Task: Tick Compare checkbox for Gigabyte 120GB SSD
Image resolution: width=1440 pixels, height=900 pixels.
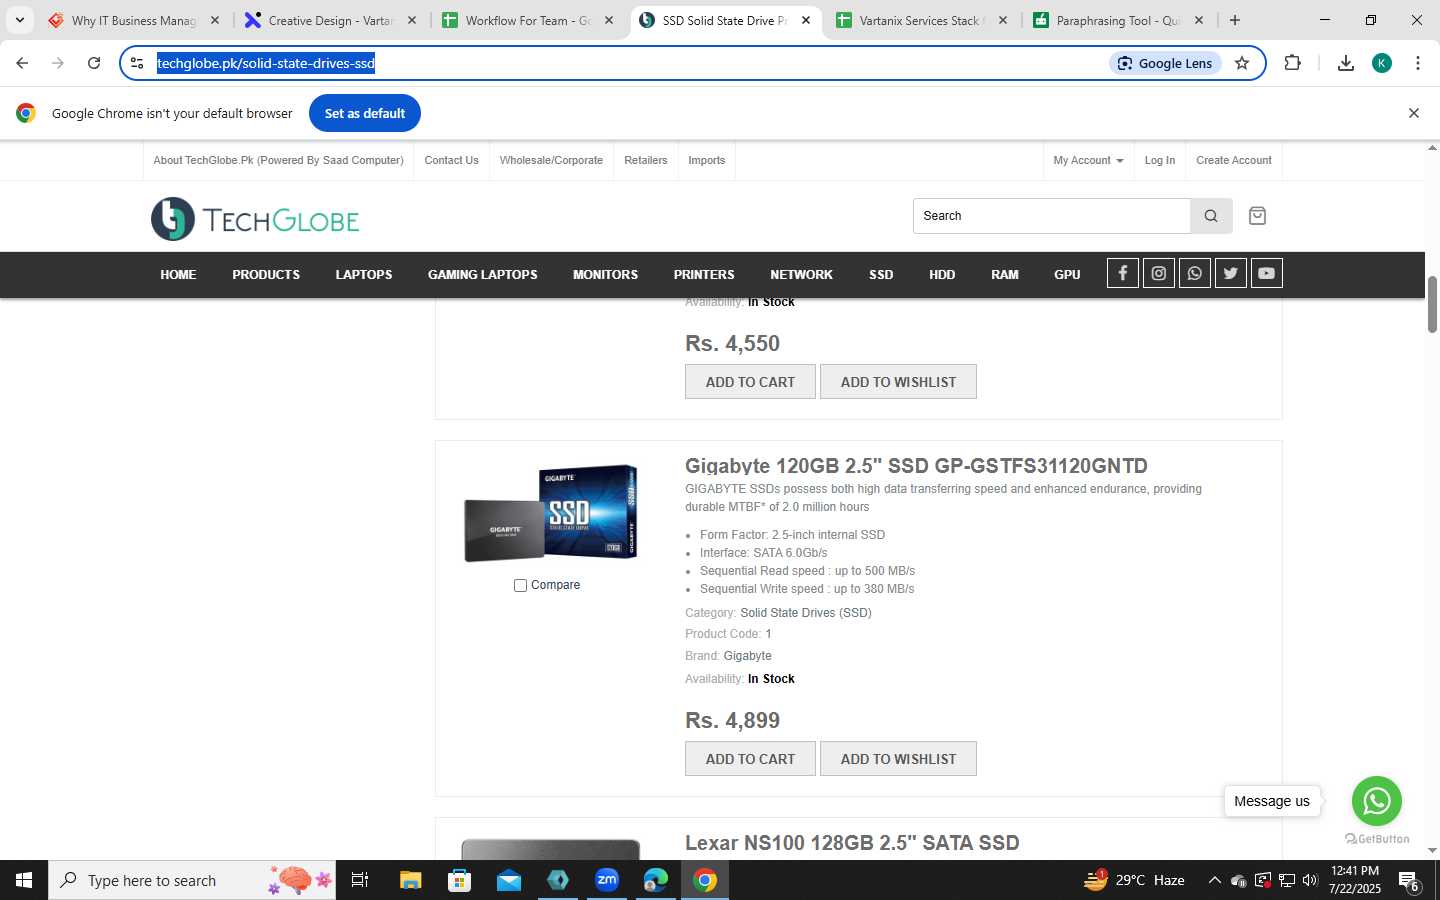Action: [x=520, y=585]
